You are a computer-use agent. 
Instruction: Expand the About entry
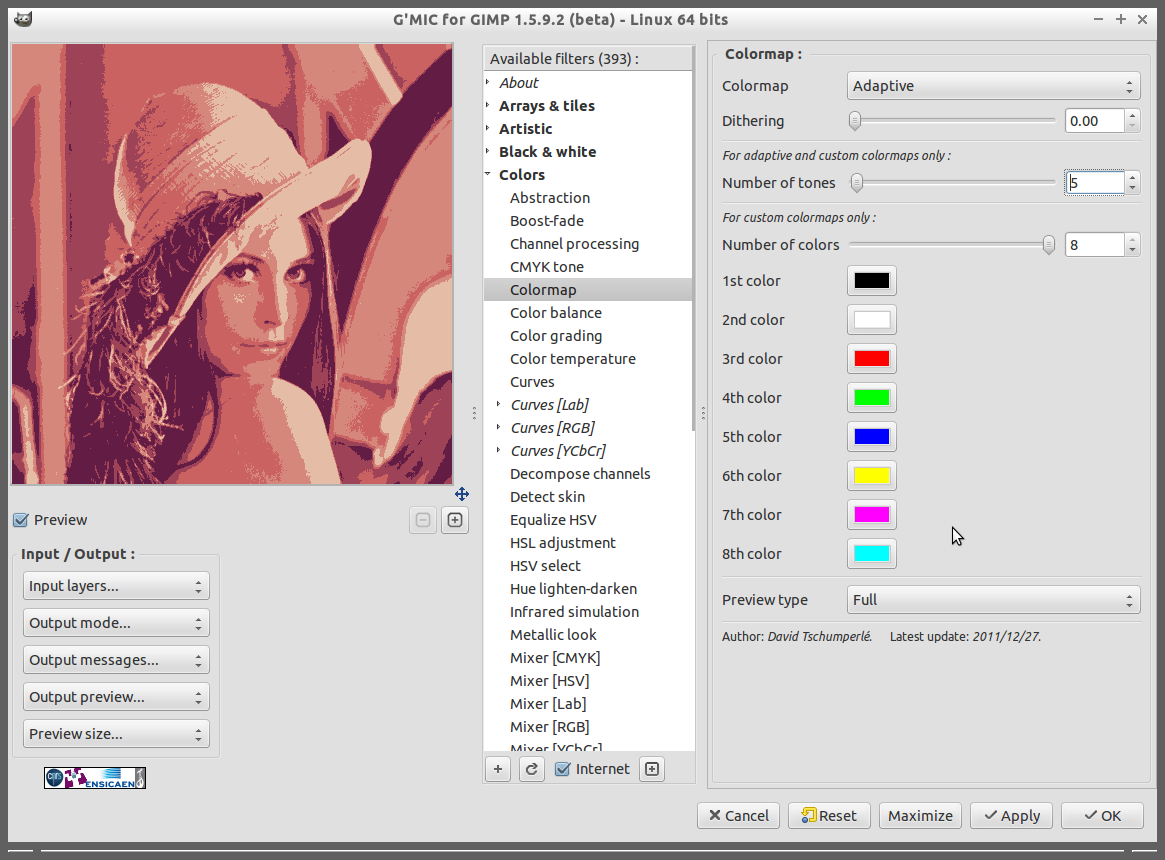coord(488,83)
